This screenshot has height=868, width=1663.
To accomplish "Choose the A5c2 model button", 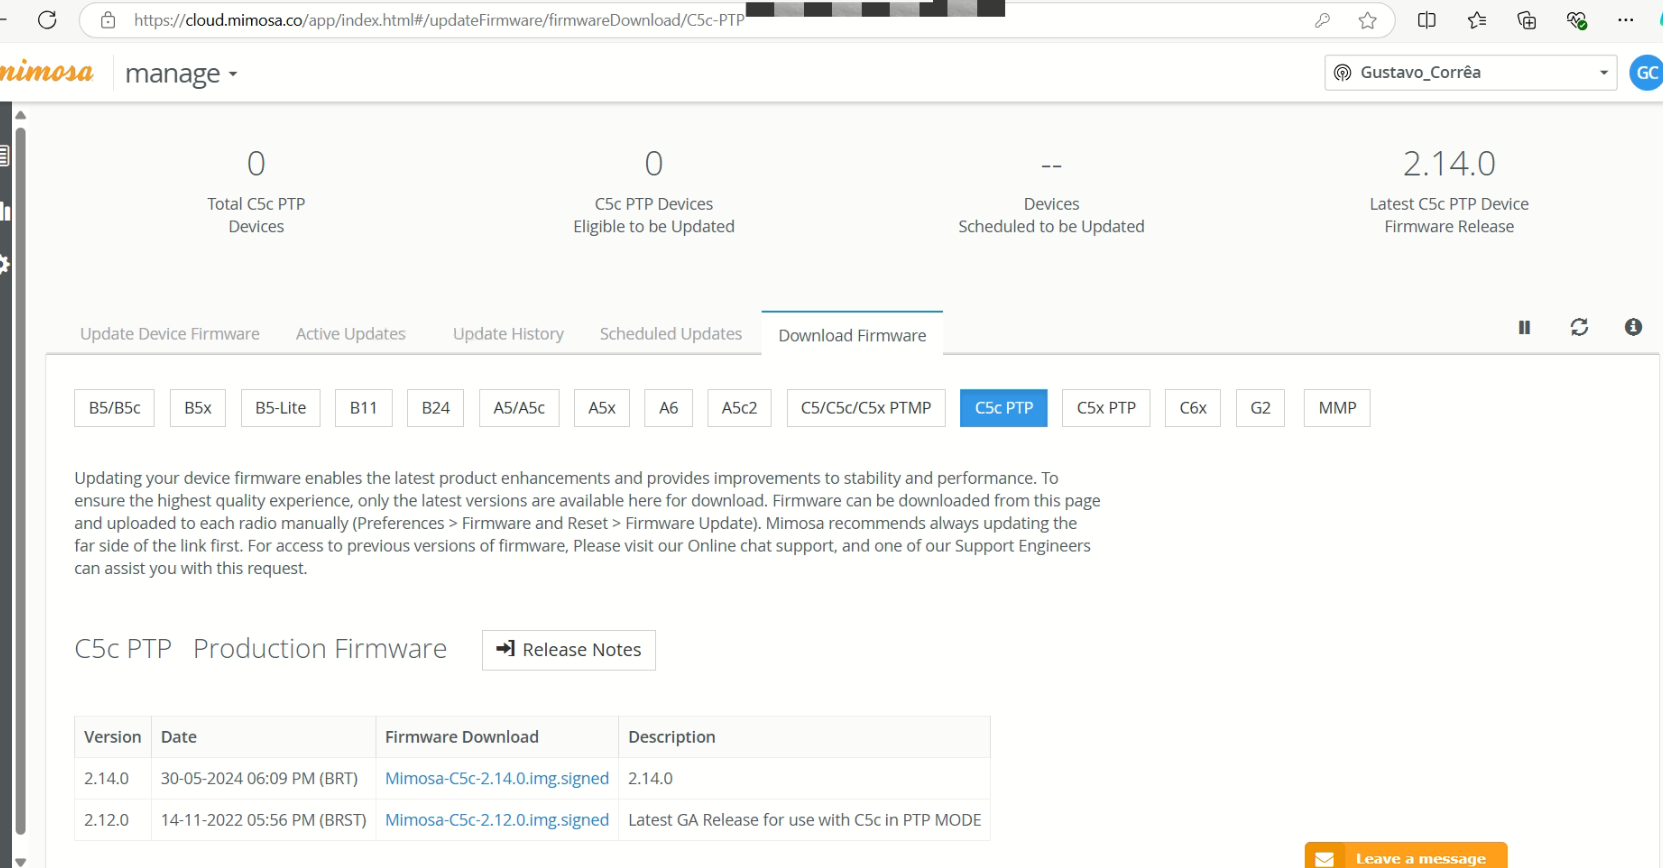I will (740, 408).
